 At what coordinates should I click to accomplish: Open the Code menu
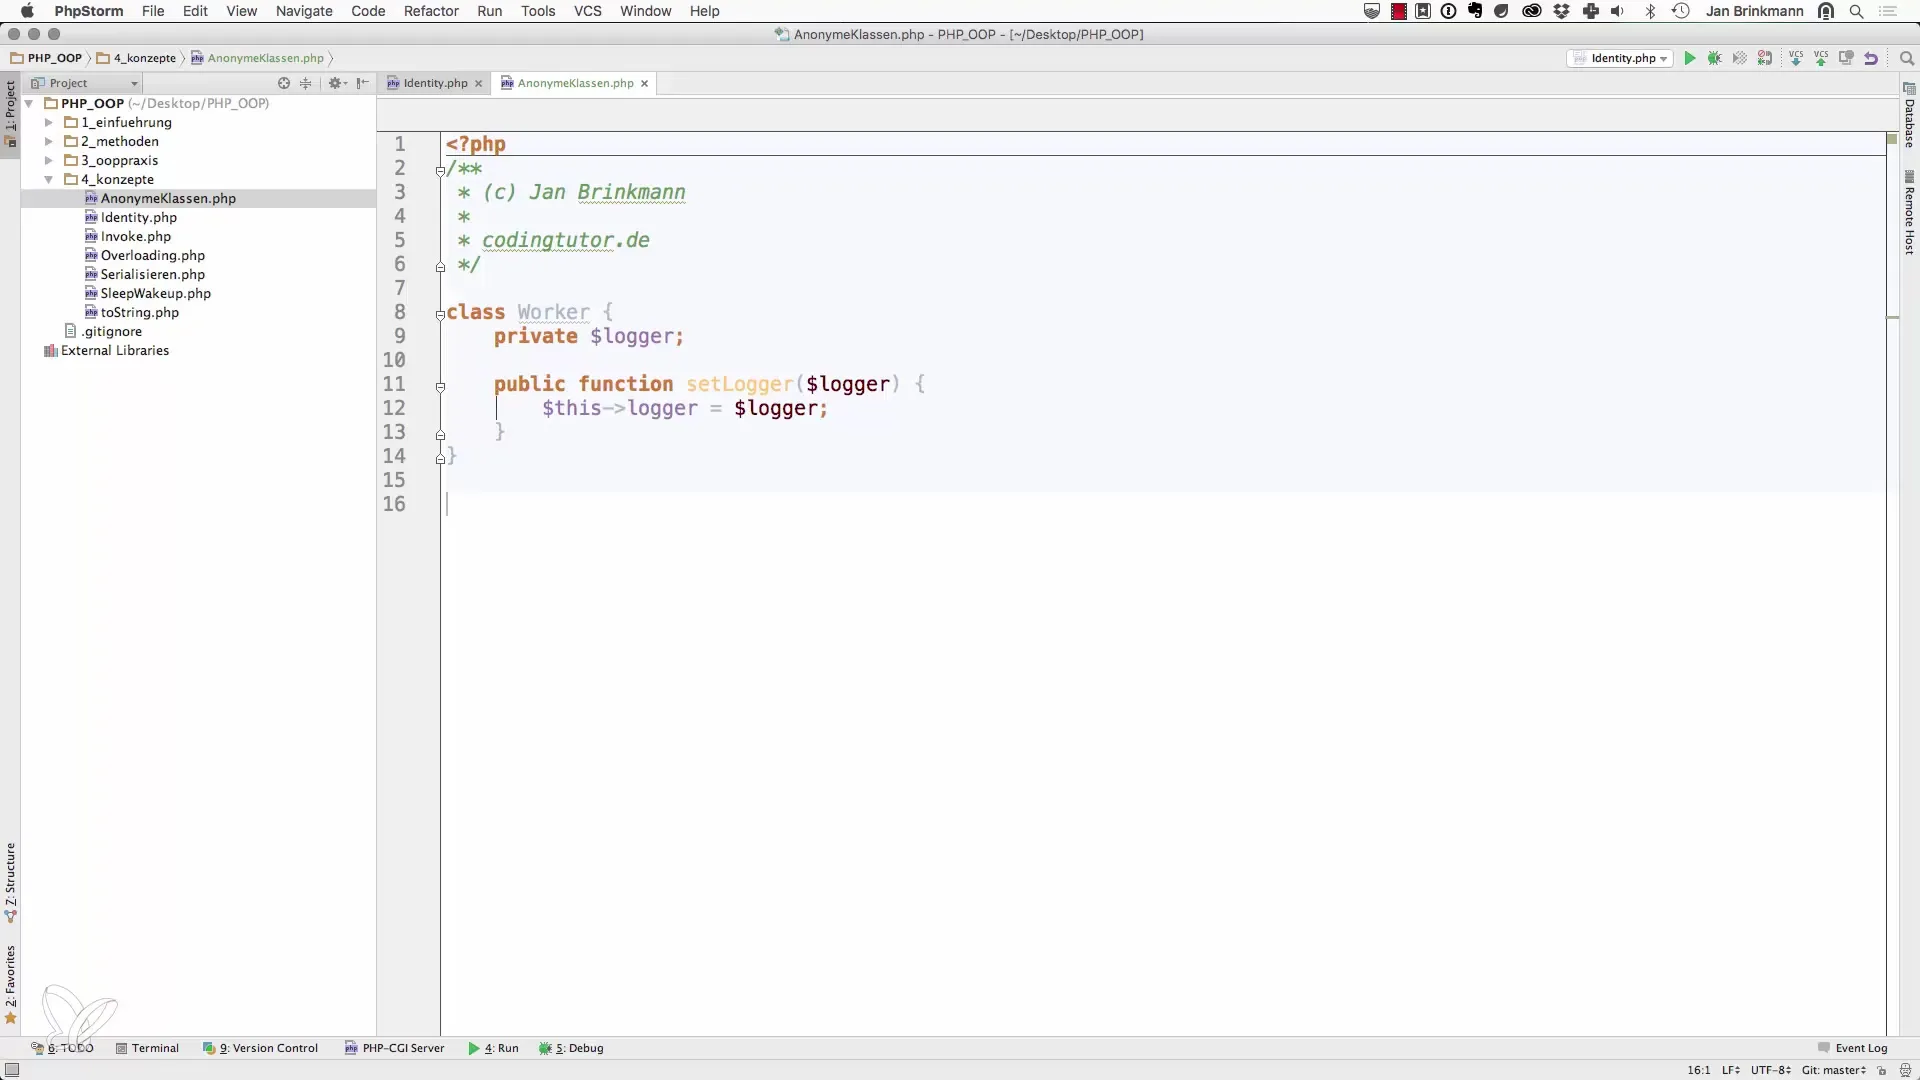[368, 11]
